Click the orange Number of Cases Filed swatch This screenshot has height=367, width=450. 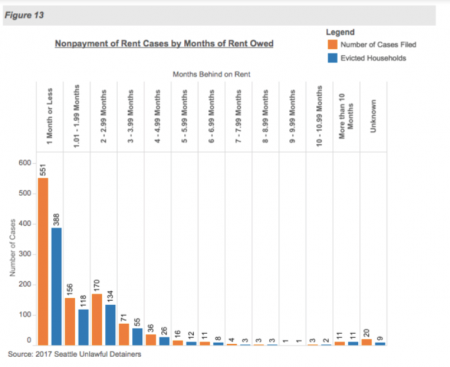tap(332, 45)
